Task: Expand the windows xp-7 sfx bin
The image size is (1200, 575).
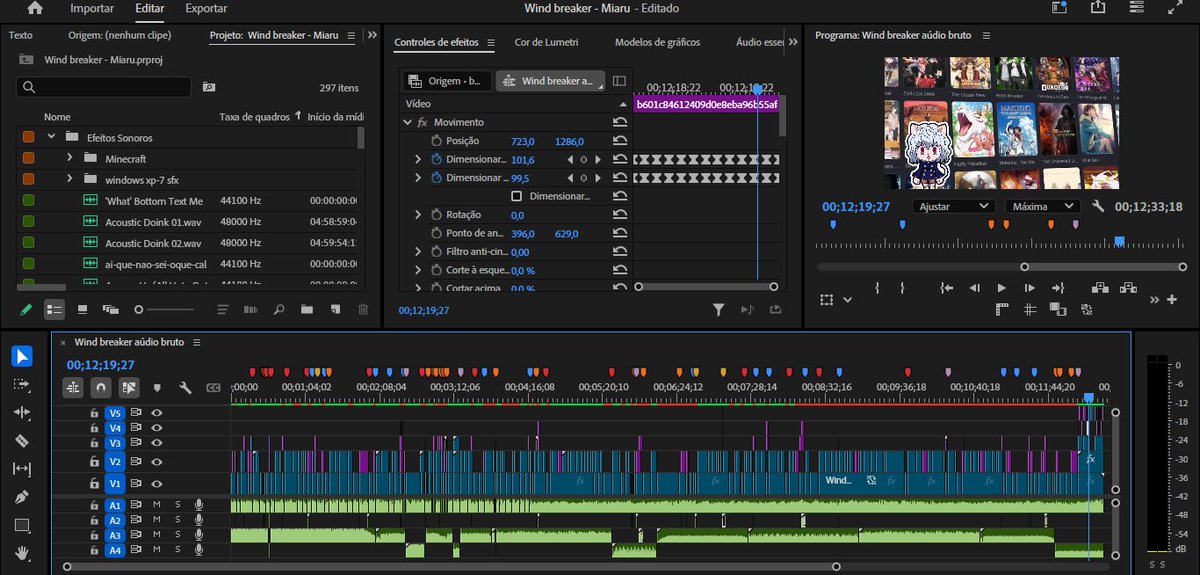Action: (70, 179)
